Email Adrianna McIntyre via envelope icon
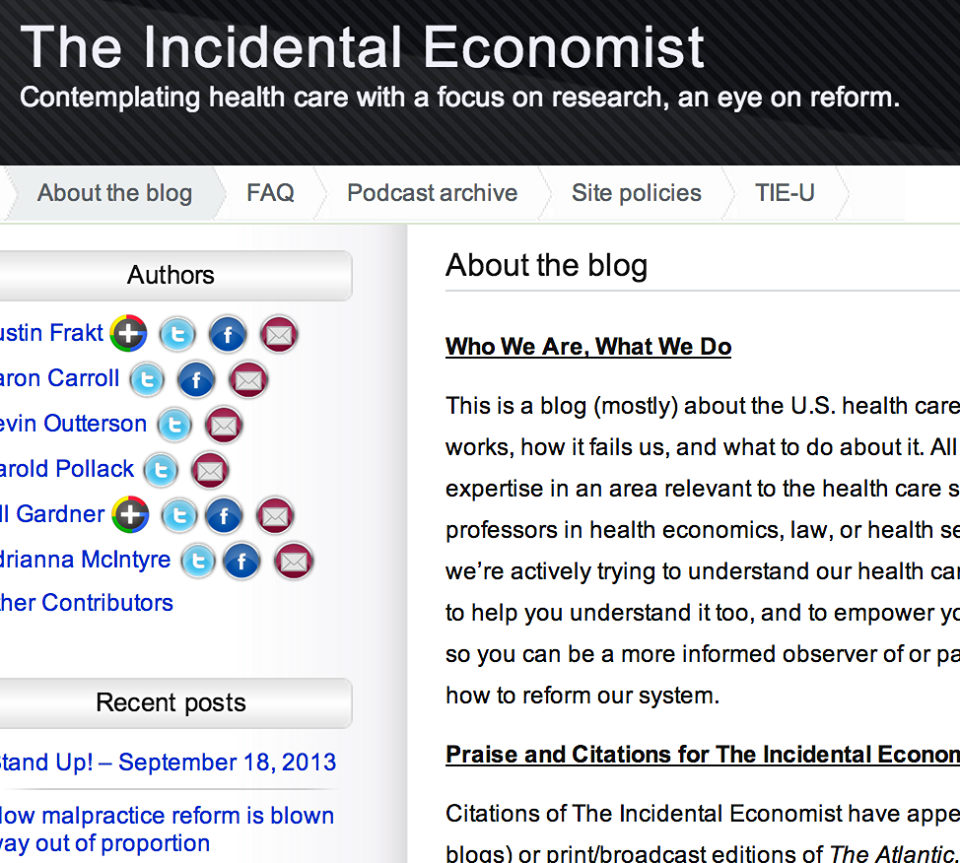 click(x=293, y=561)
